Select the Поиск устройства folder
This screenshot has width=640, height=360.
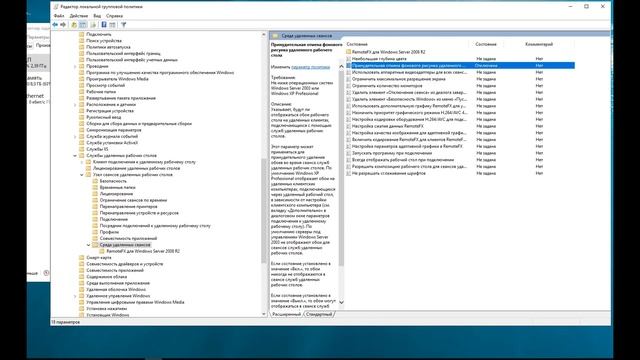click(x=104, y=41)
